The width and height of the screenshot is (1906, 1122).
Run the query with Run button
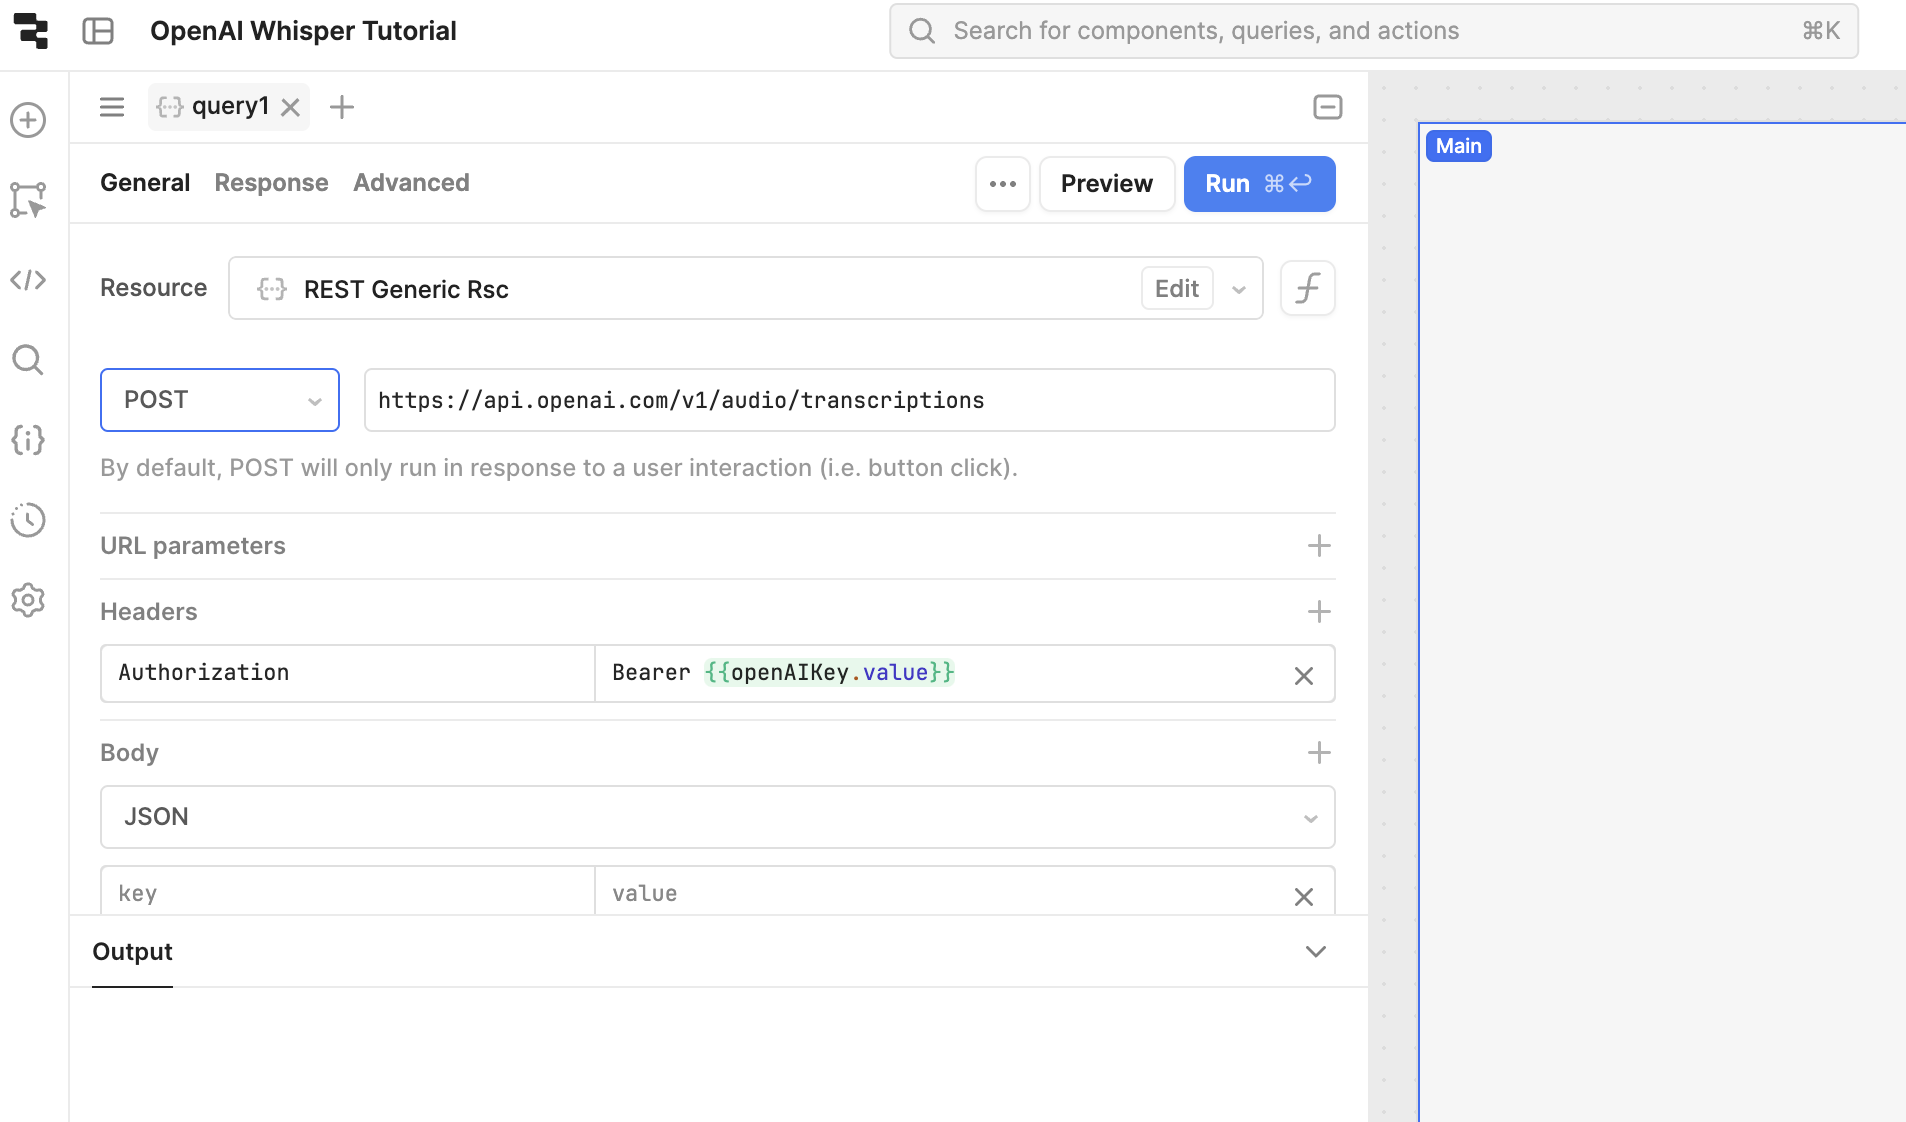pos(1258,184)
